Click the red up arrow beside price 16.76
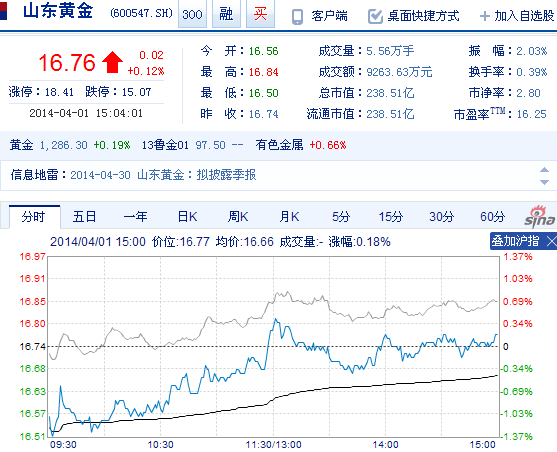Image resolution: width=557 pixels, height=452 pixels. [113, 62]
